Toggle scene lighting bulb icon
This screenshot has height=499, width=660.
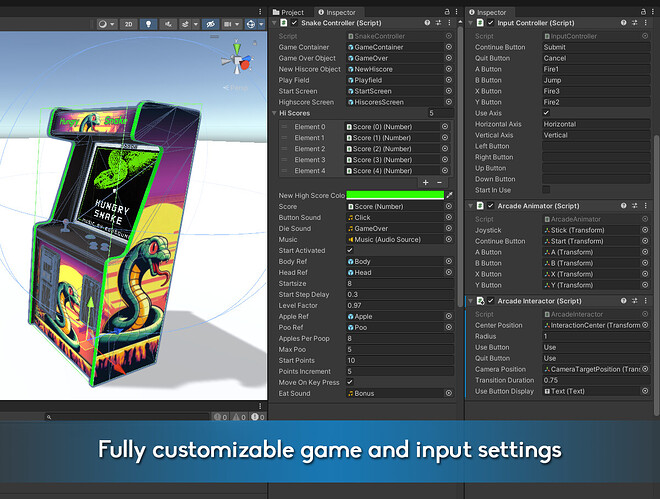(148, 24)
